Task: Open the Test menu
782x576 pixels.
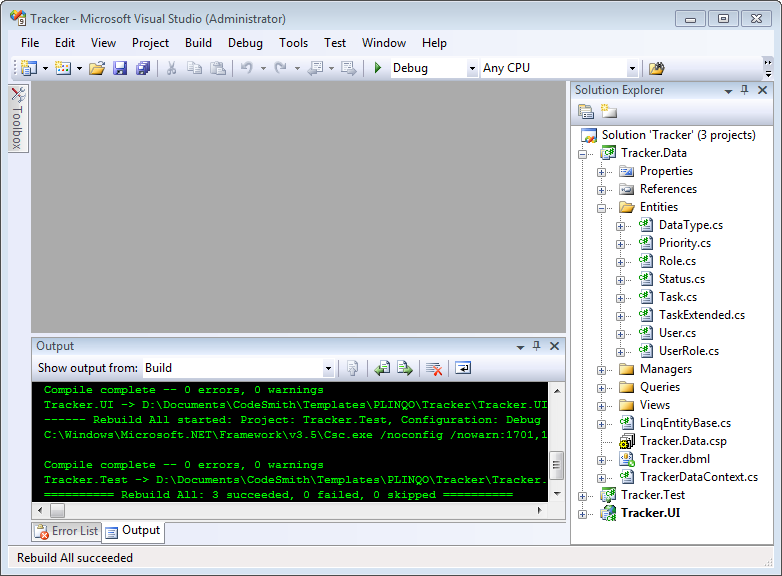Action: coord(335,43)
